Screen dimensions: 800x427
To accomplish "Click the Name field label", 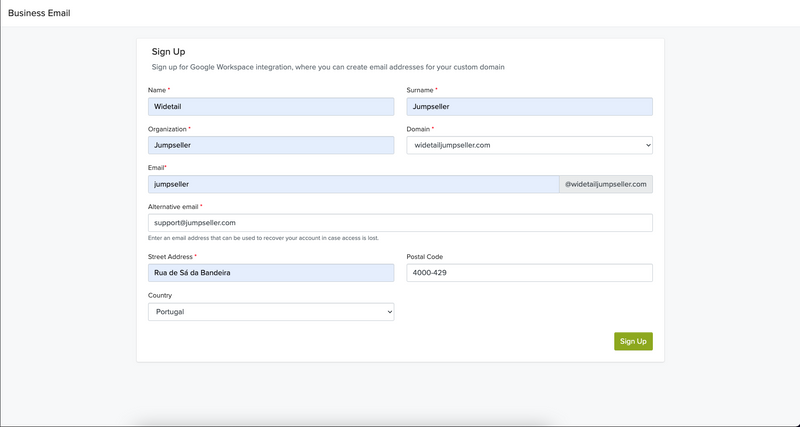I will pyautogui.click(x=159, y=90).
